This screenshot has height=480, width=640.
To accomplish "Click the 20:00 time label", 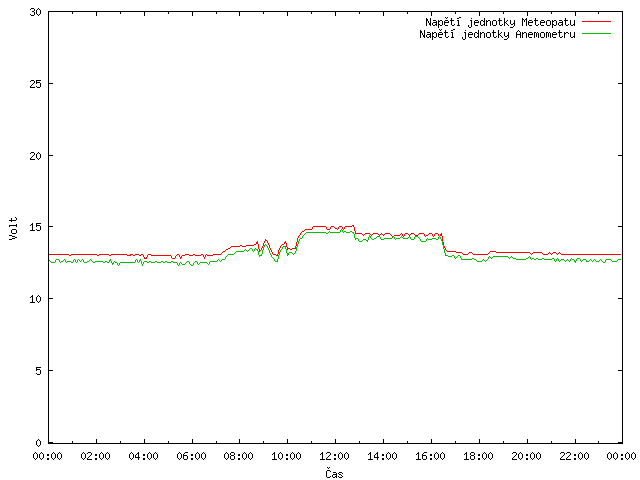I will pos(527,456).
